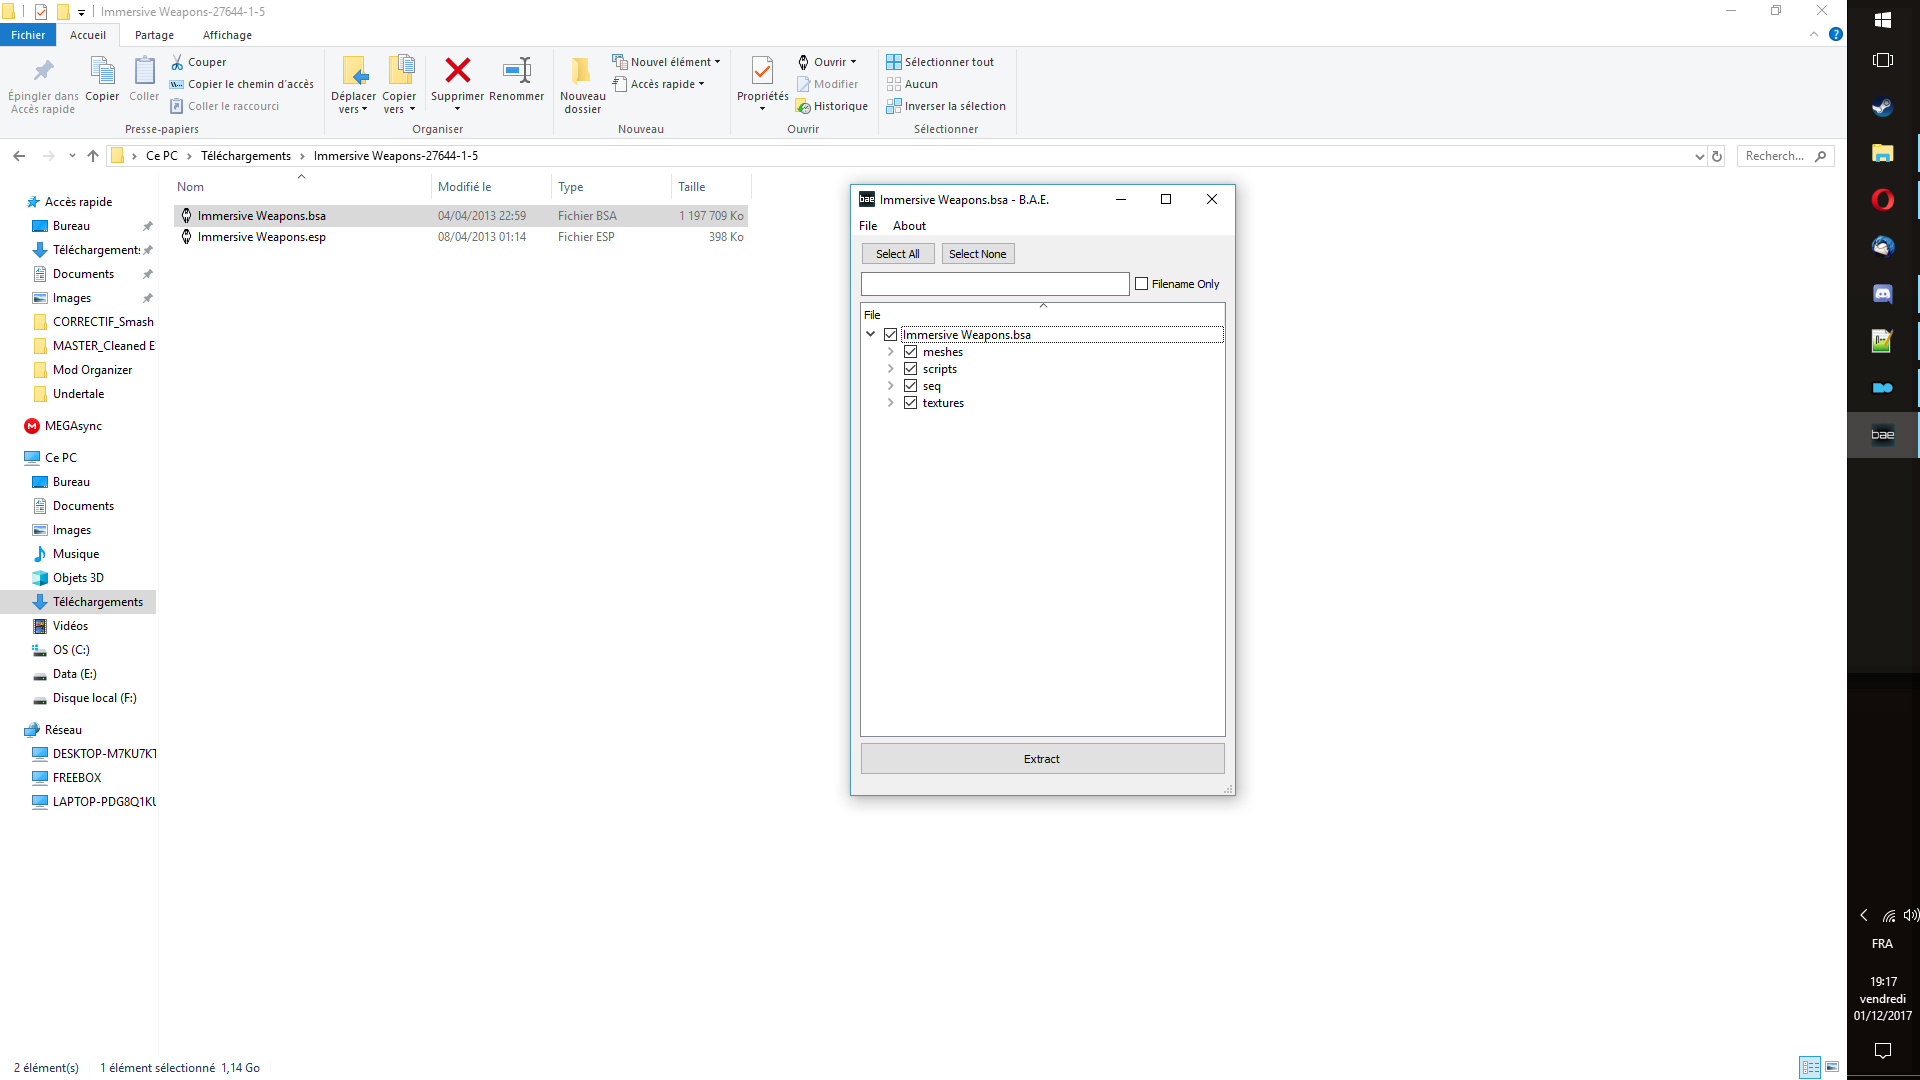
Task: Click Ce PC in the address breadcrumb
Action: point(162,156)
